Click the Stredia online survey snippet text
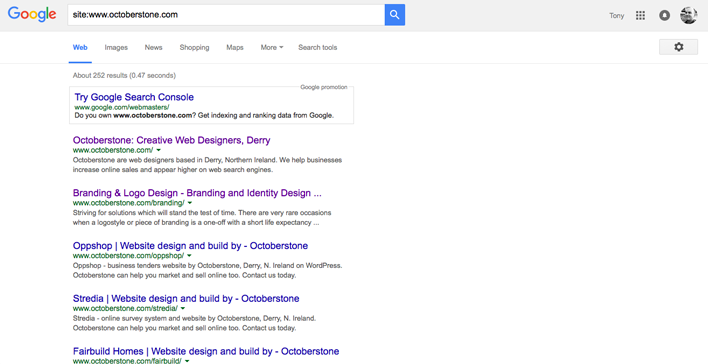The height and width of the screenshot is (364, 708). 194,323
